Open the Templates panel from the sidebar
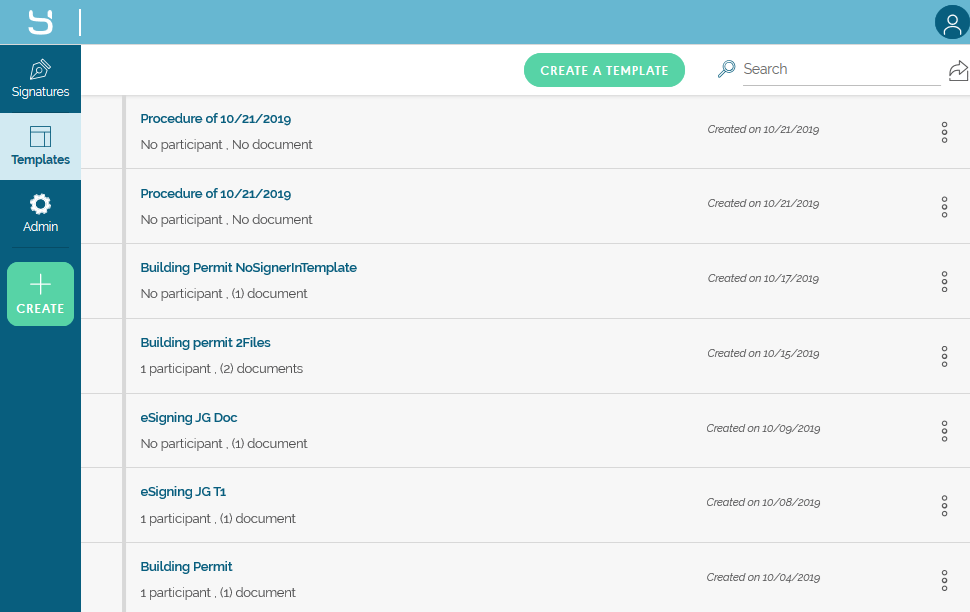Viewport: 970px width, 612px height. click(40, 146)
